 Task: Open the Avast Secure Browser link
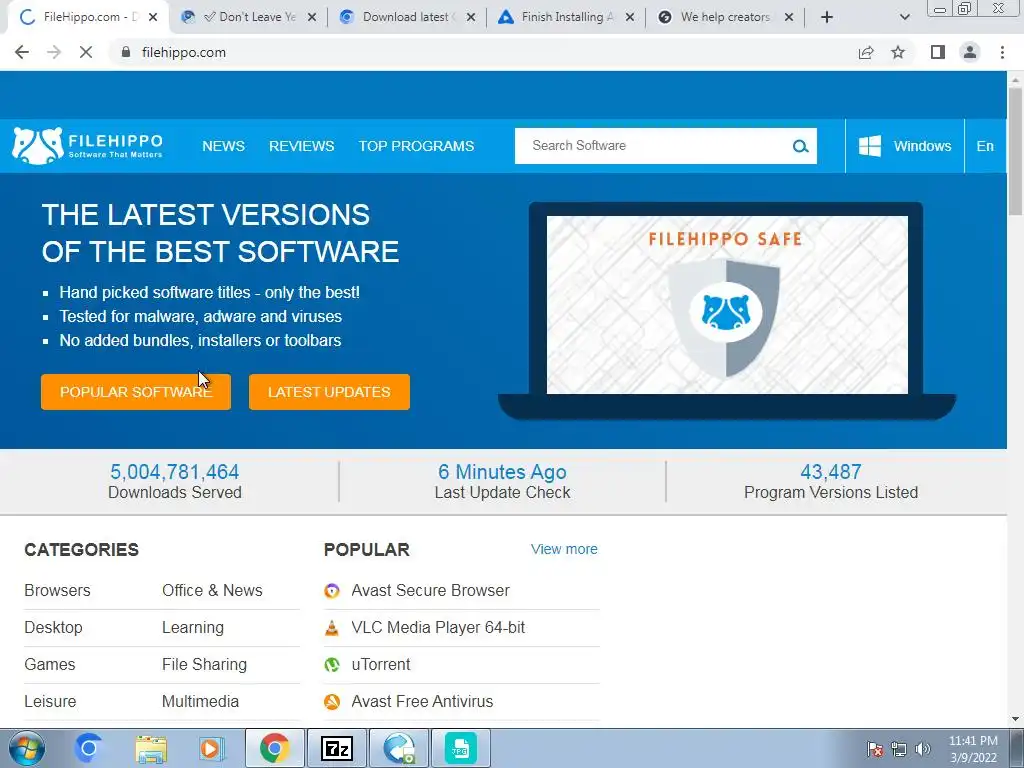click(430, 590)
